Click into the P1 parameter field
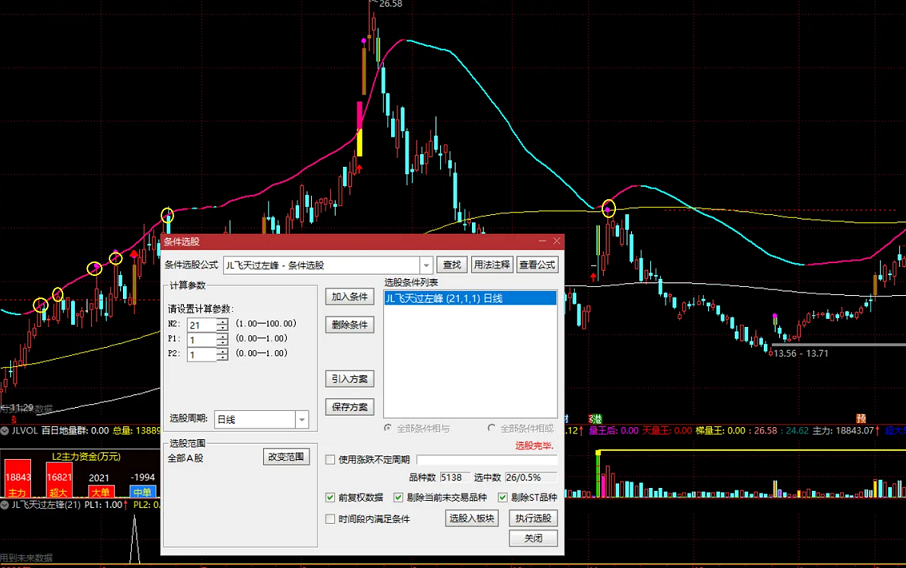906x568 pixels. (x=202, y=340)
